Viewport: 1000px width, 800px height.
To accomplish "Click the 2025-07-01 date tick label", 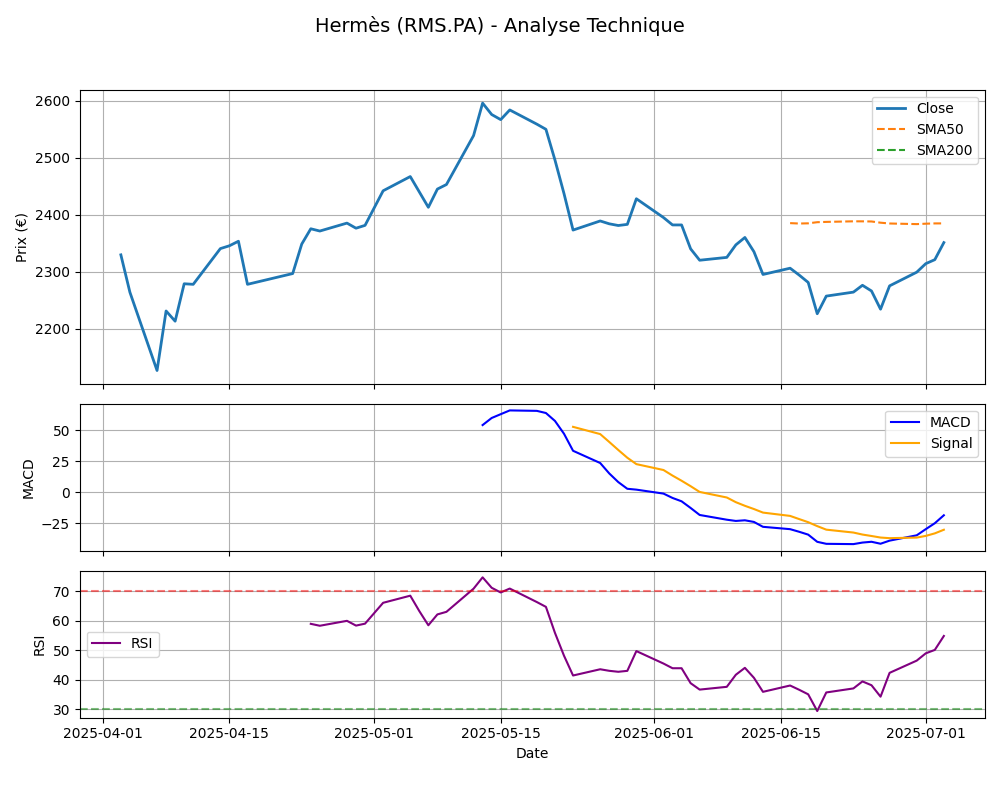I will click(926, 733).
